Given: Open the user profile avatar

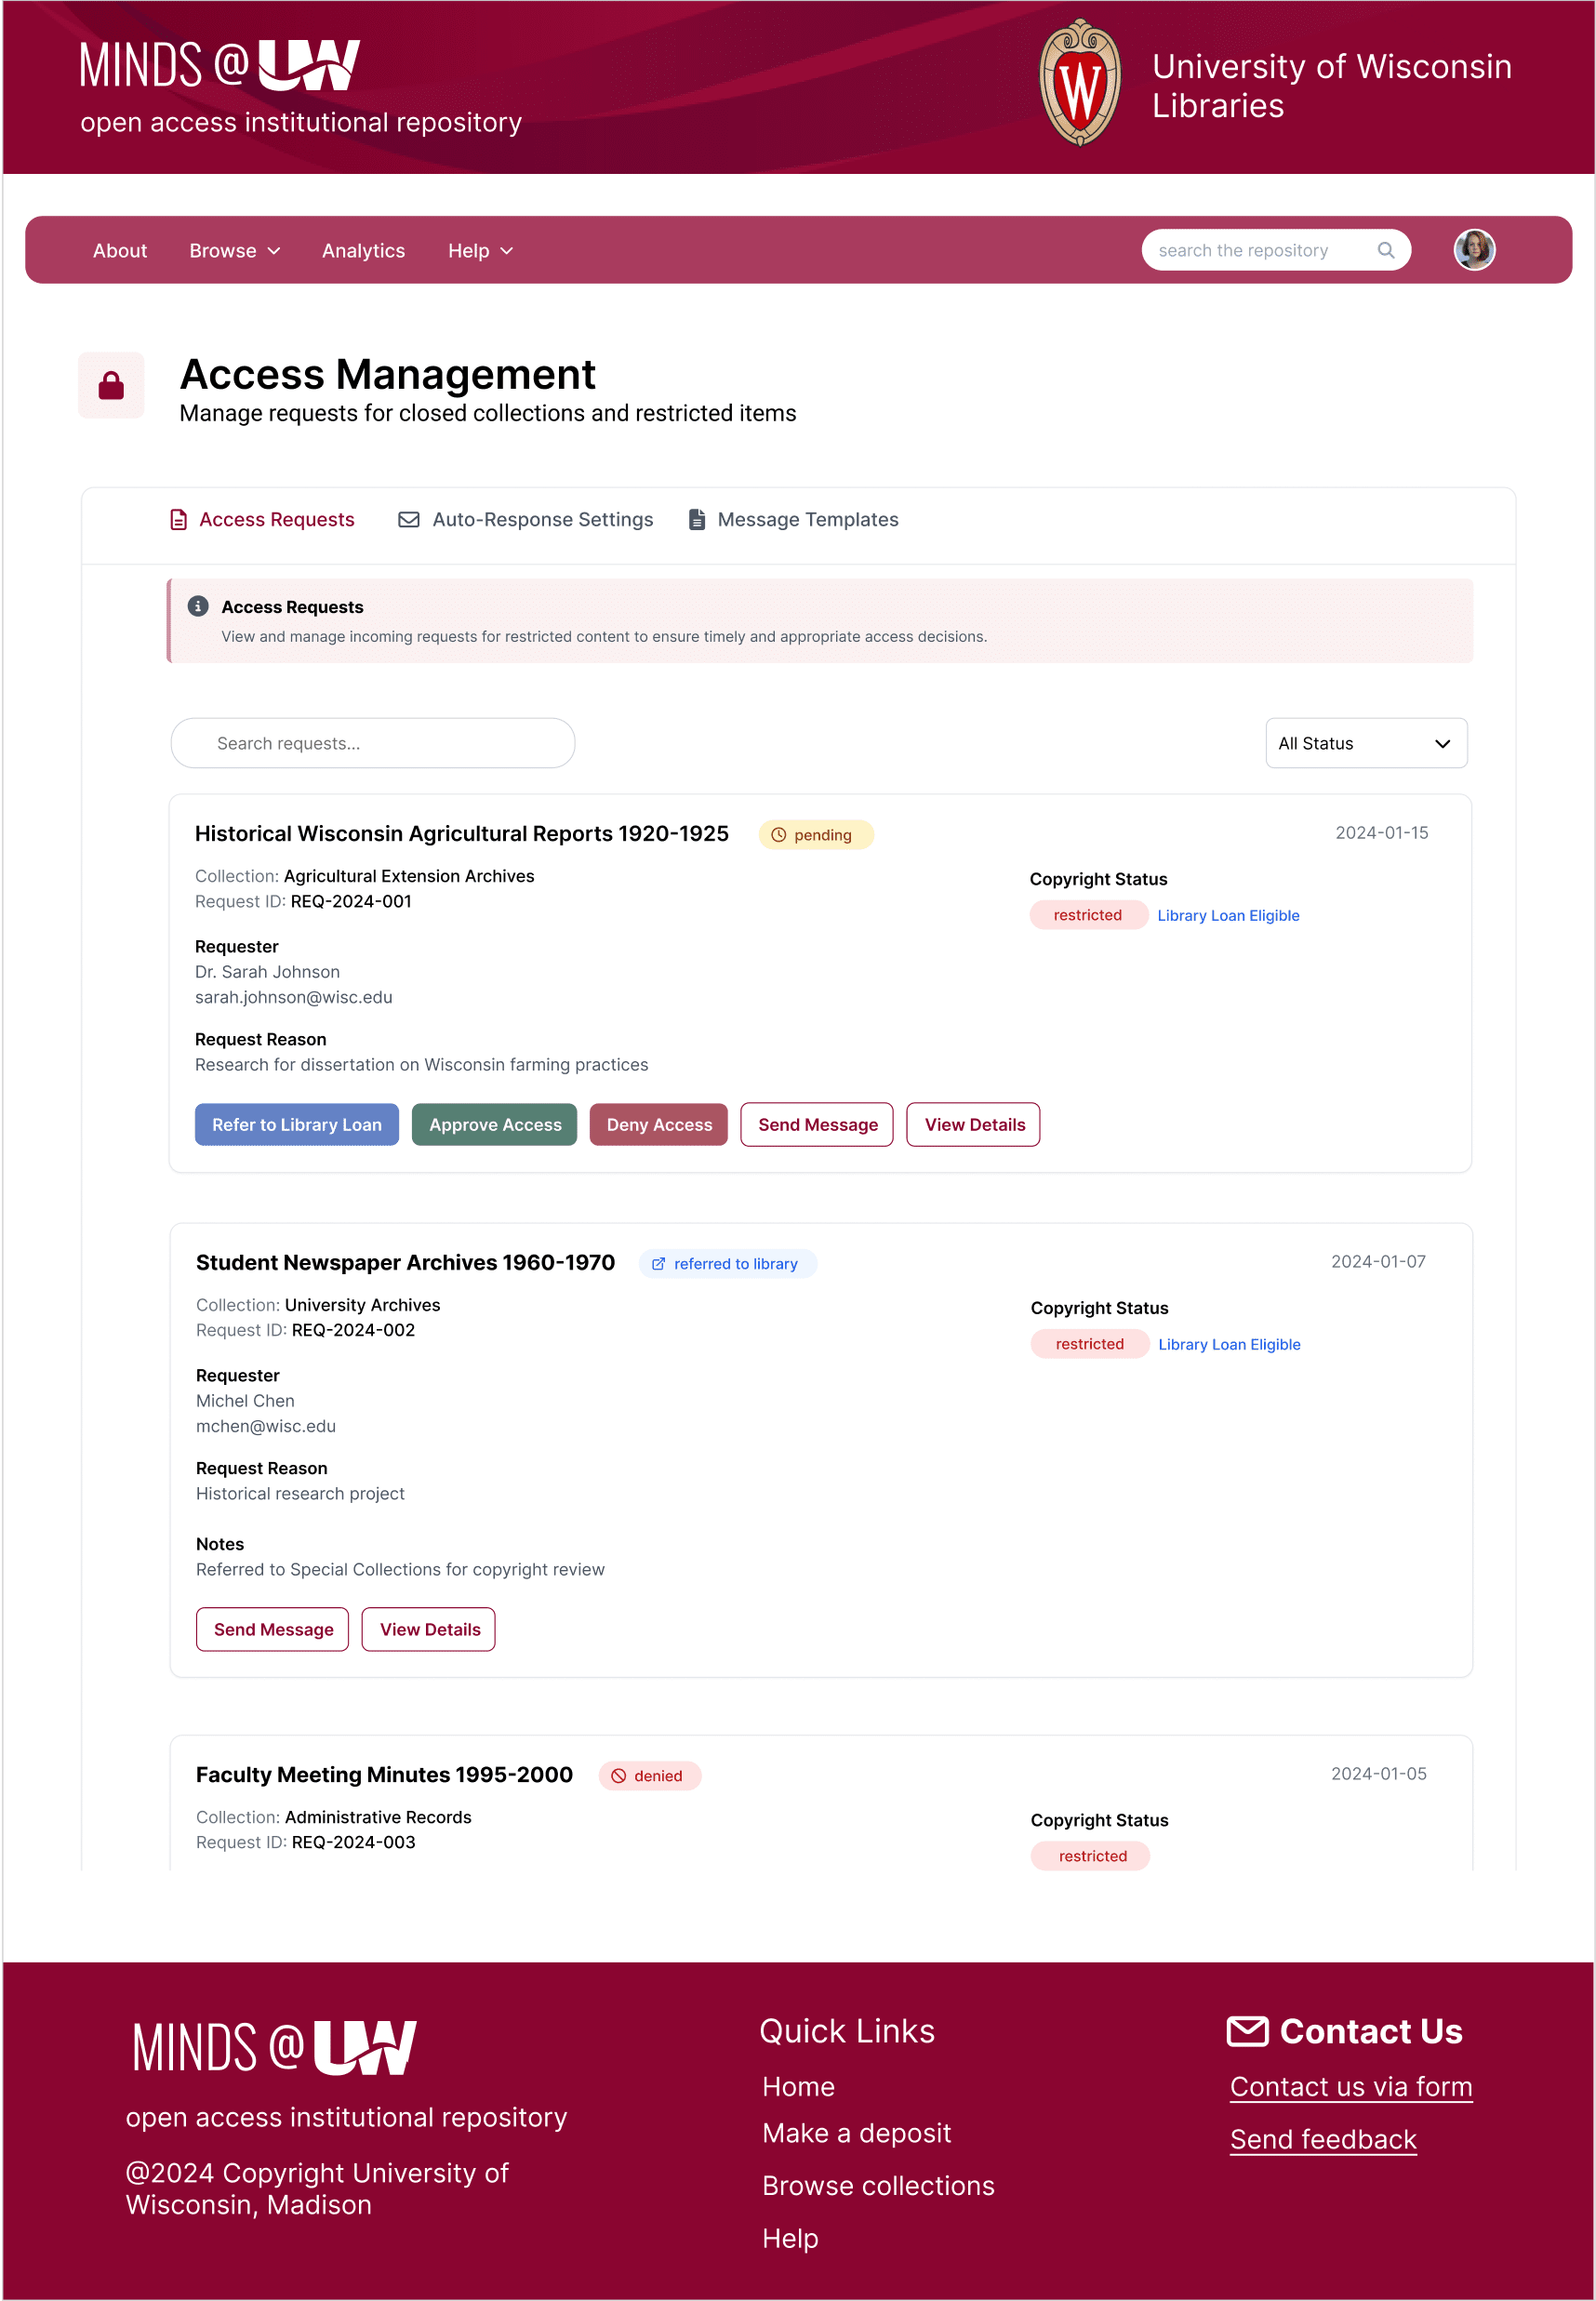Looking at the screenshot, I should 1473,250.
